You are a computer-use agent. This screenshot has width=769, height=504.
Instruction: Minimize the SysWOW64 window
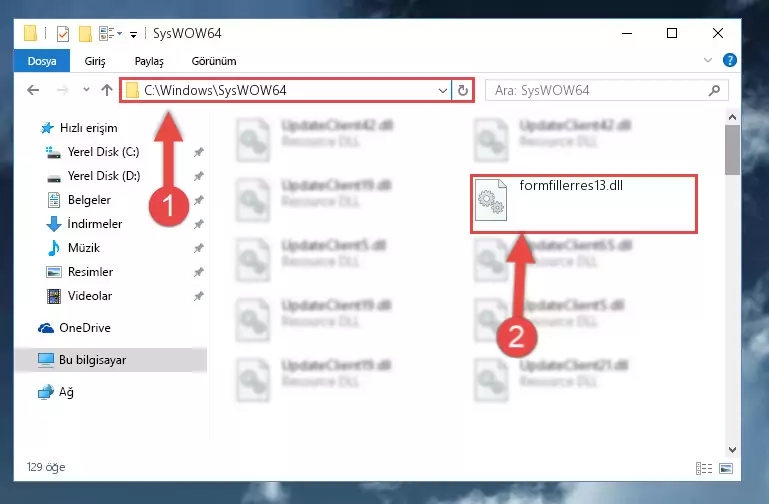point(627,33)
